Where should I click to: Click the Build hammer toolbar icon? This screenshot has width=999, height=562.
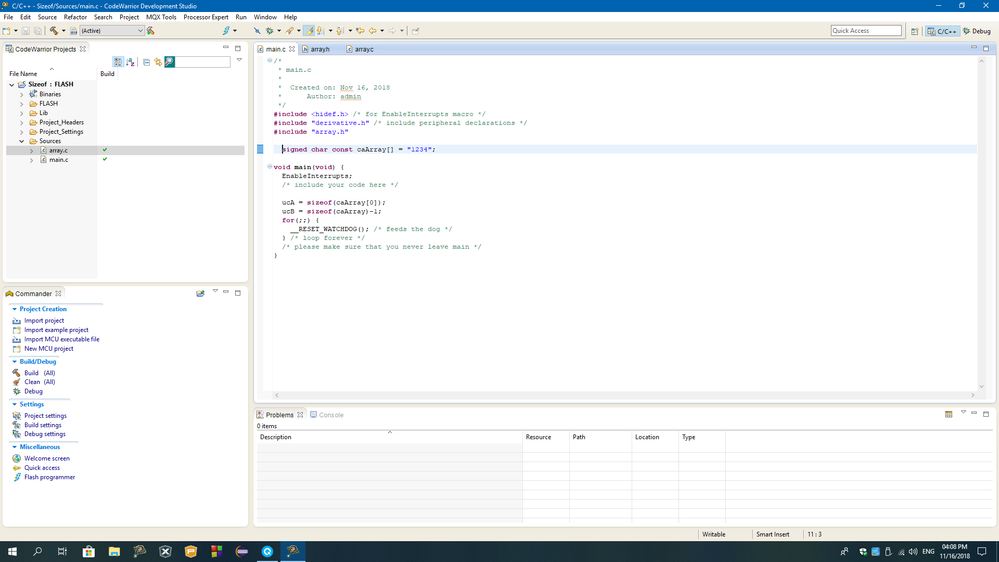54,31
